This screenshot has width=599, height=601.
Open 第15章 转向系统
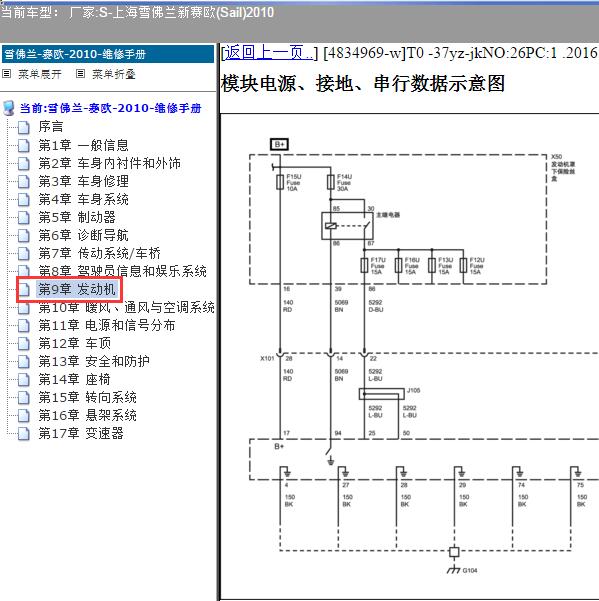pyautogui.click(x=87, y=397)
